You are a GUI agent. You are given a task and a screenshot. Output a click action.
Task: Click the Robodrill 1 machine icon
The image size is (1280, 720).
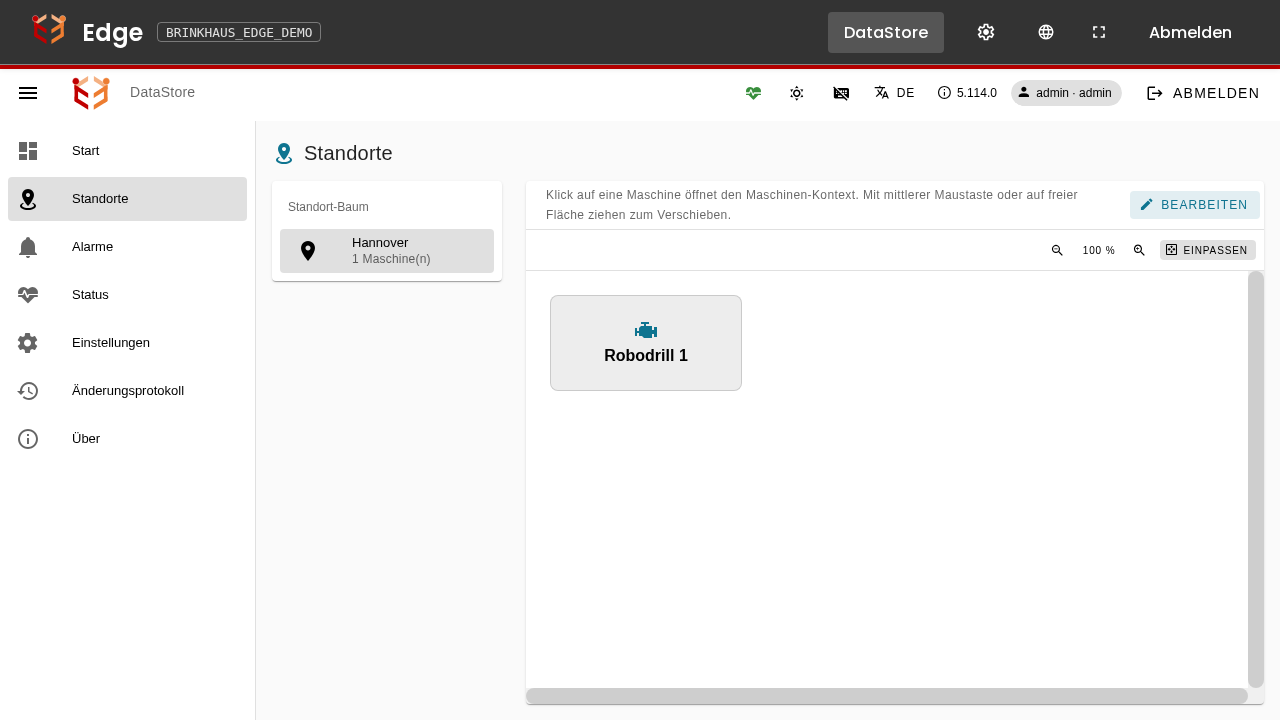(x=646, y=331)
